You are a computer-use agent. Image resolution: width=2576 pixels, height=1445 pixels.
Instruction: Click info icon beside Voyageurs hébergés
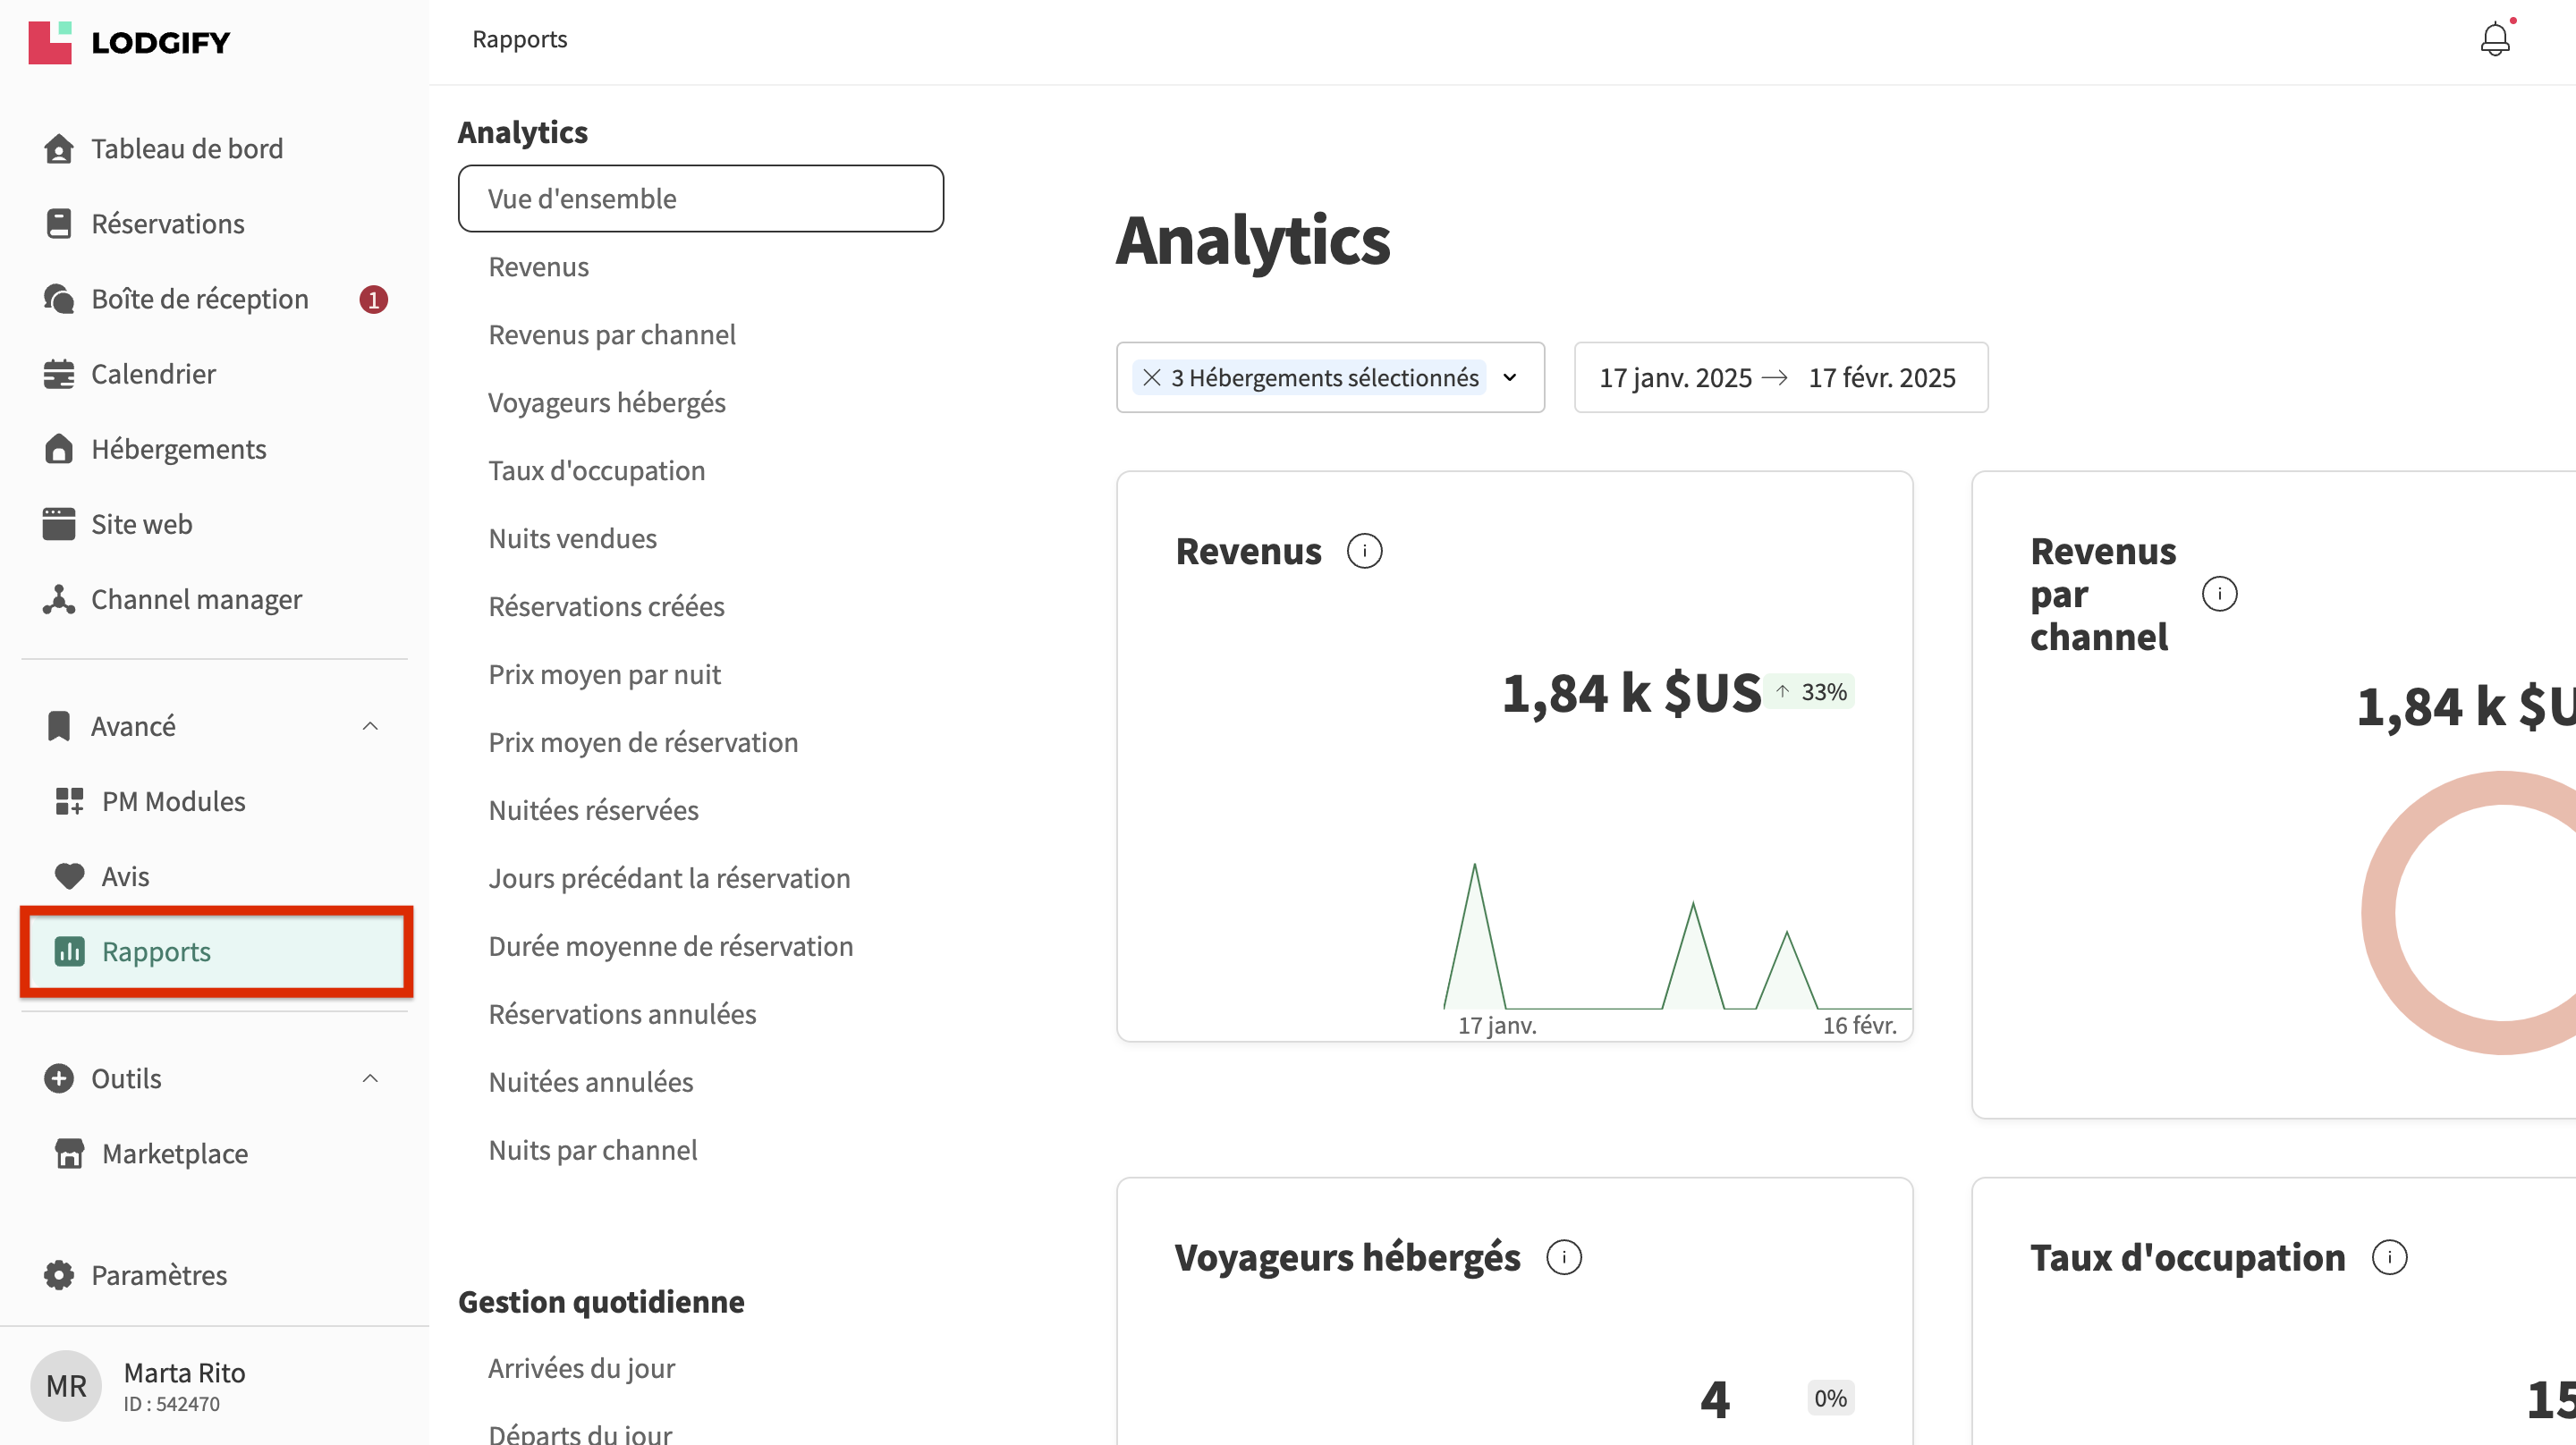point(1564,1257)
